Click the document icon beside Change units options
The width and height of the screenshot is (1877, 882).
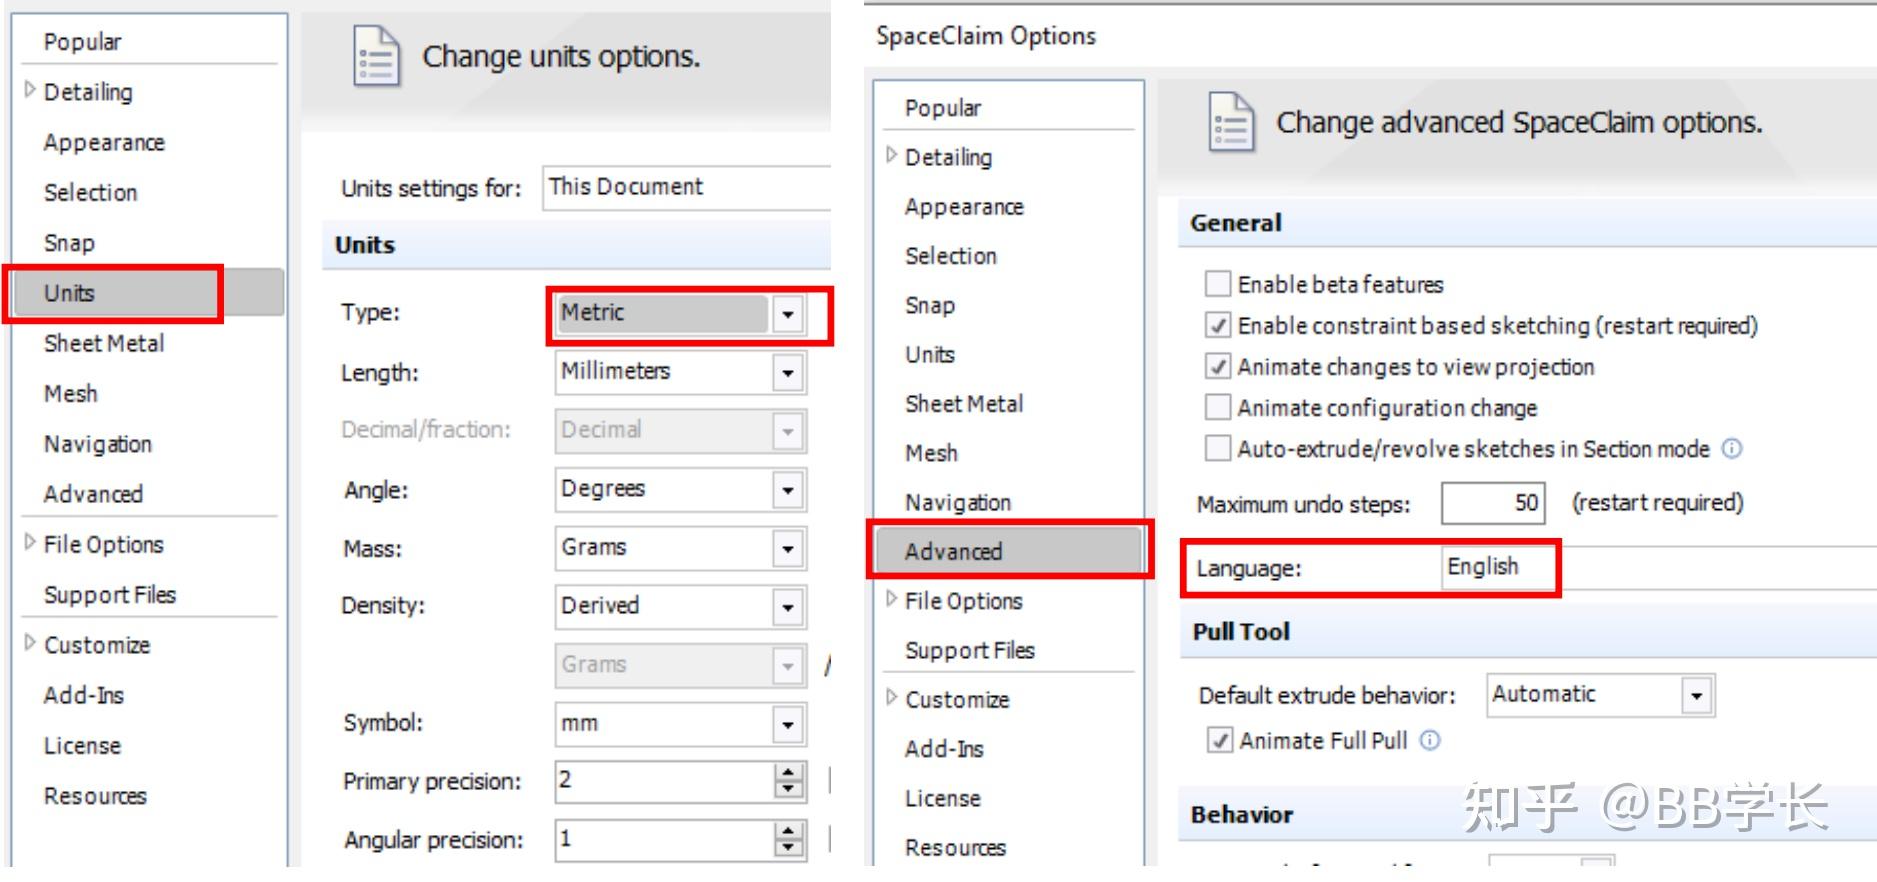pos(376,57)
